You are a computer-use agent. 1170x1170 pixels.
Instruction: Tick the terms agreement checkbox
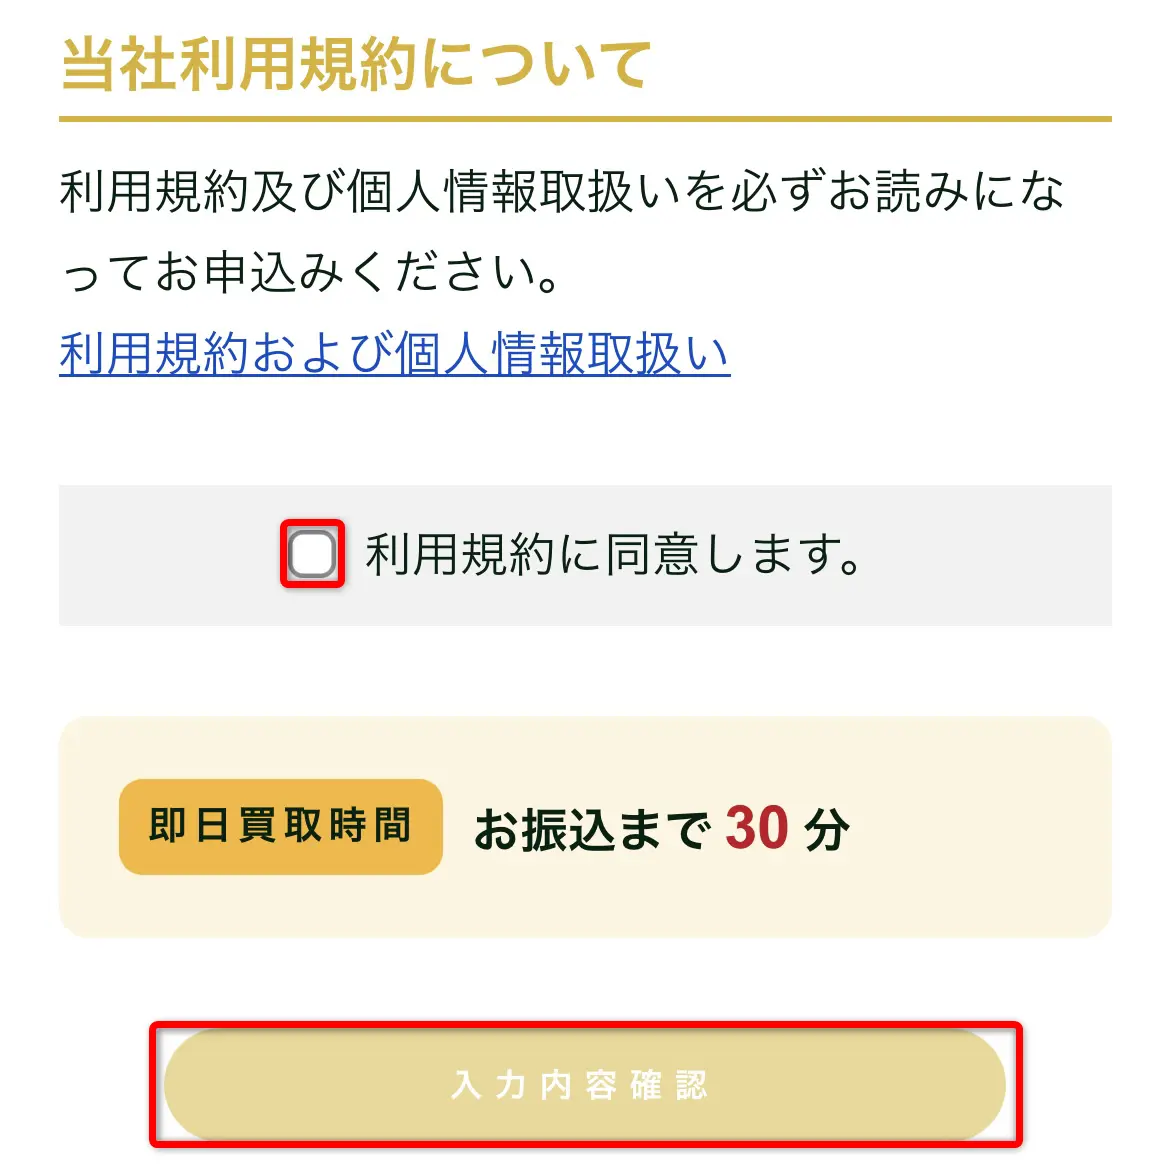[x=312, y=554]
